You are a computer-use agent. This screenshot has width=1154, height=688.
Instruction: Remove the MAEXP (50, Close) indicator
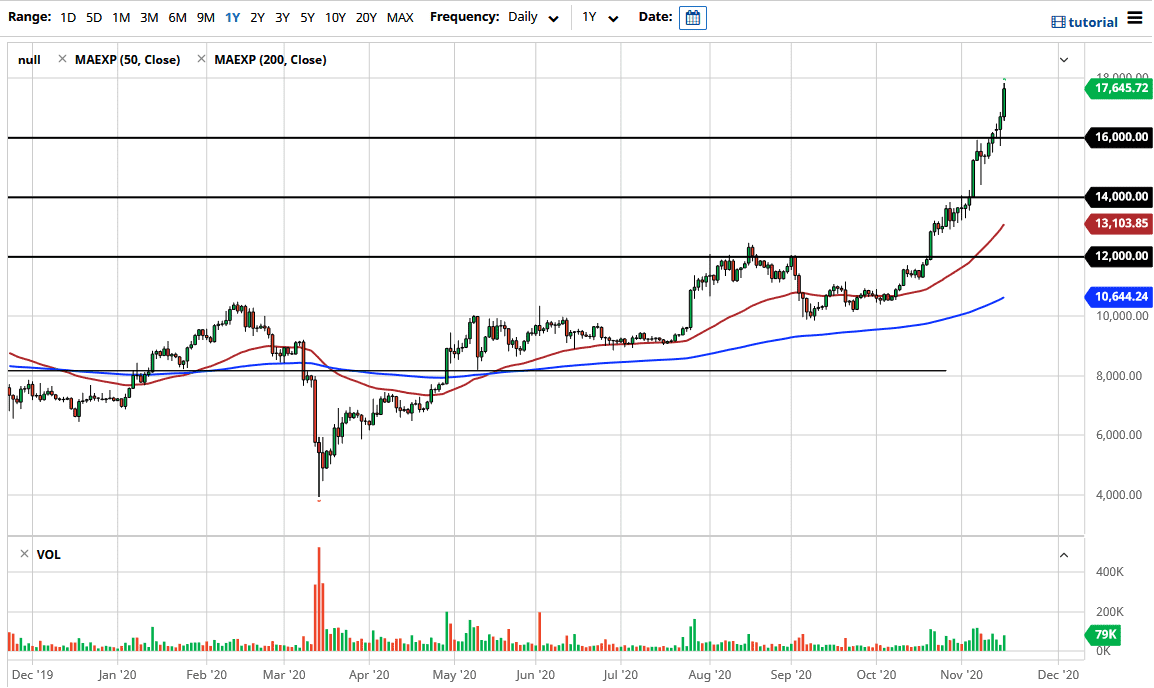point(63,59)
